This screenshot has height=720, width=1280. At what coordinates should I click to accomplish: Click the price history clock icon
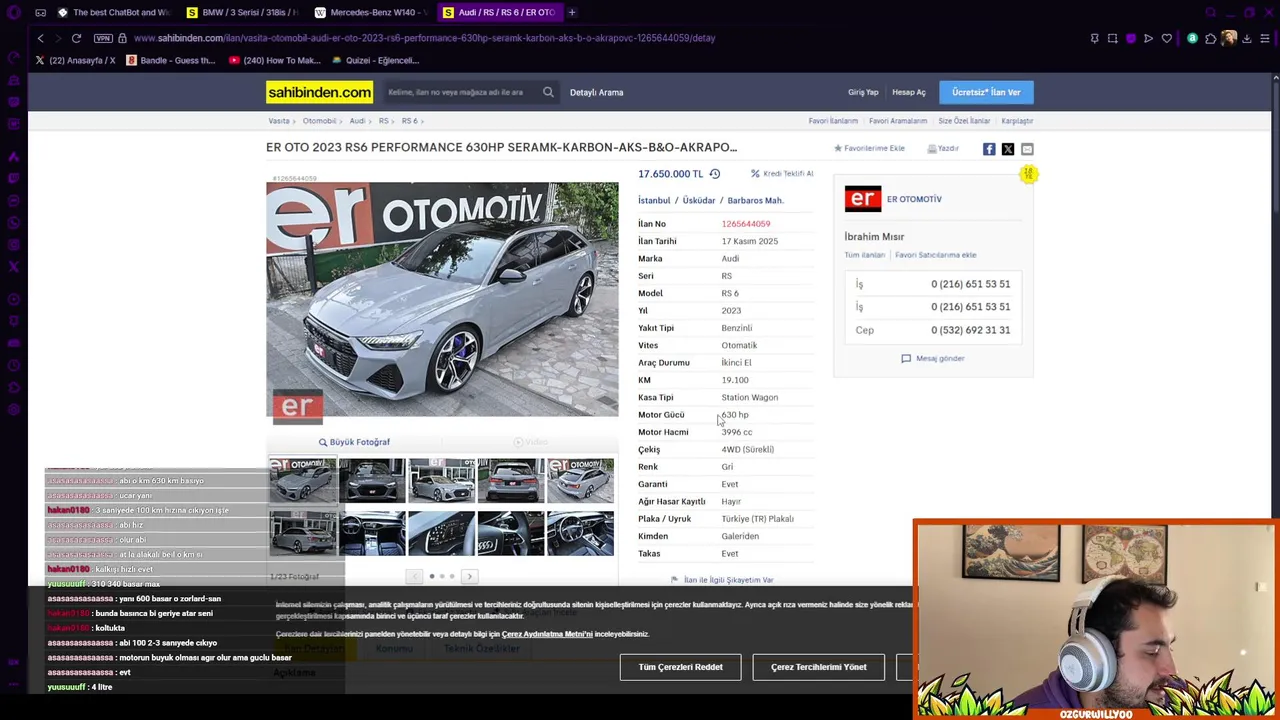pyautogui.click(x=714, y=174)
